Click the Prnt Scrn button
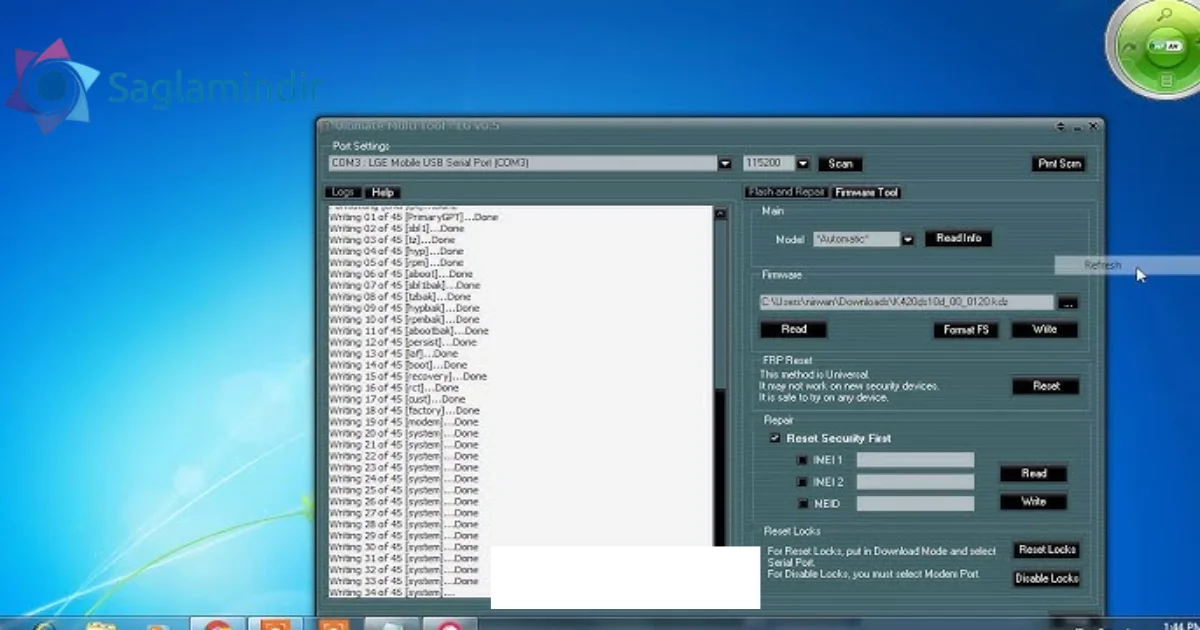1200x630 pixels. coord(1058,163)
